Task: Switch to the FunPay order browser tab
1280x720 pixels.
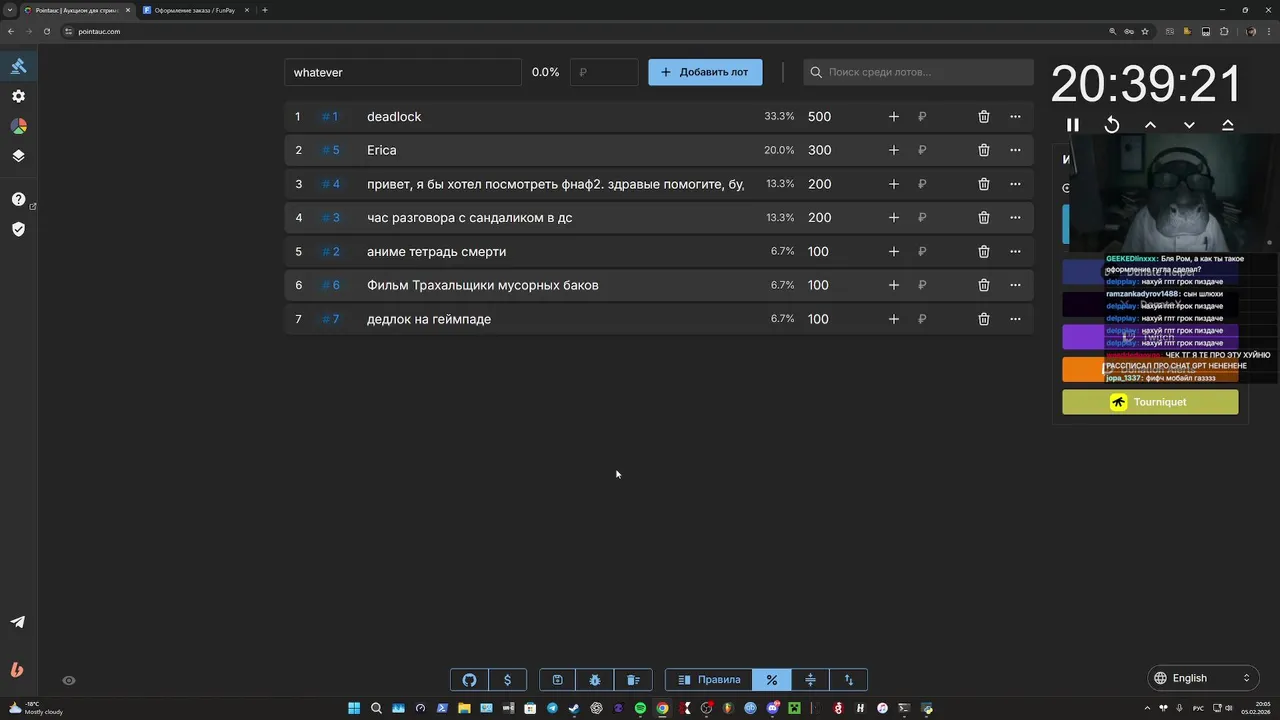Action: 196,10
